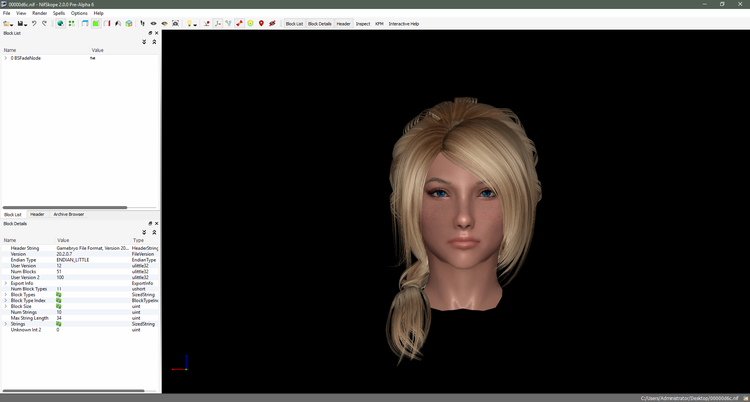Expand all rows in Block List panel
Viewport: 750px width, 402px height.
144,42
